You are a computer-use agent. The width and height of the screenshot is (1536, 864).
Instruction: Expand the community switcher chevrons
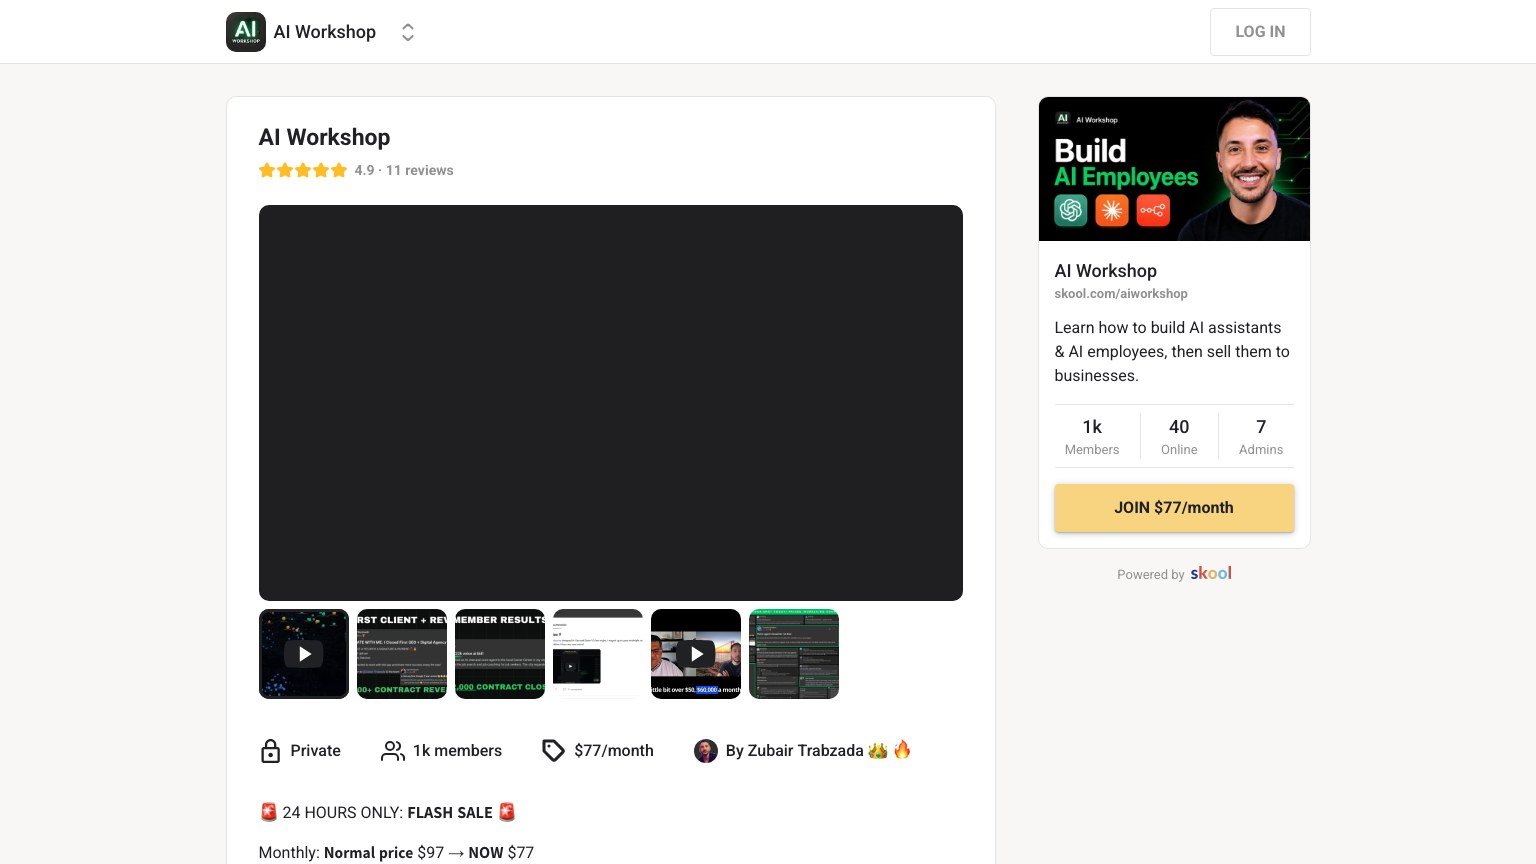click(408, 32)
